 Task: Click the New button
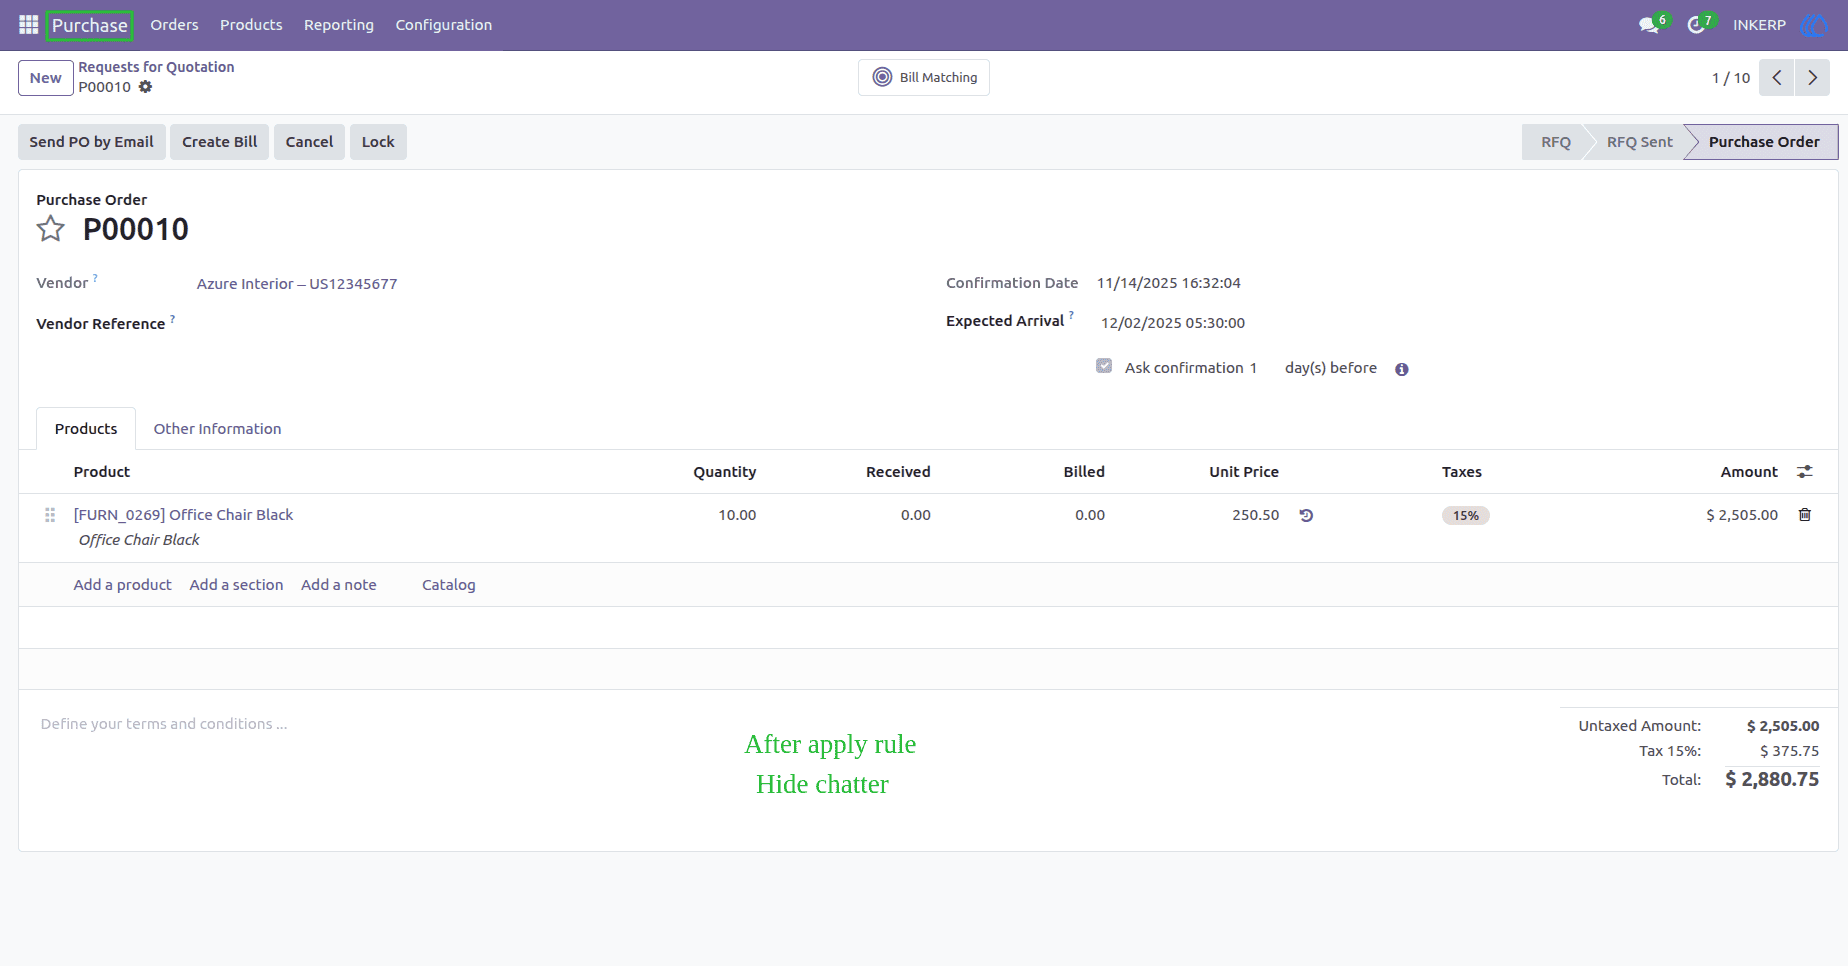pyautogui.click(x=46, y=78)
